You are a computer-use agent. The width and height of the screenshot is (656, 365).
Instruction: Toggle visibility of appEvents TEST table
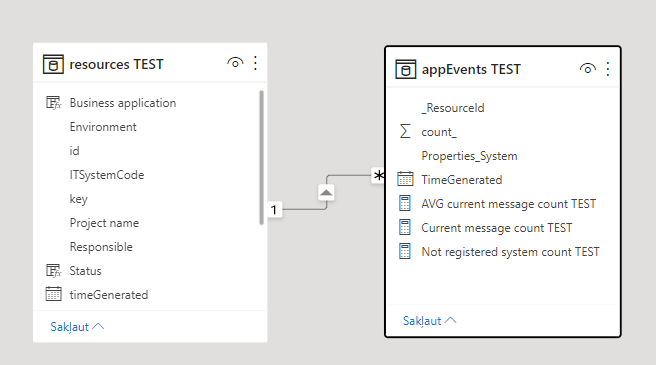click(x=587, y=68)
